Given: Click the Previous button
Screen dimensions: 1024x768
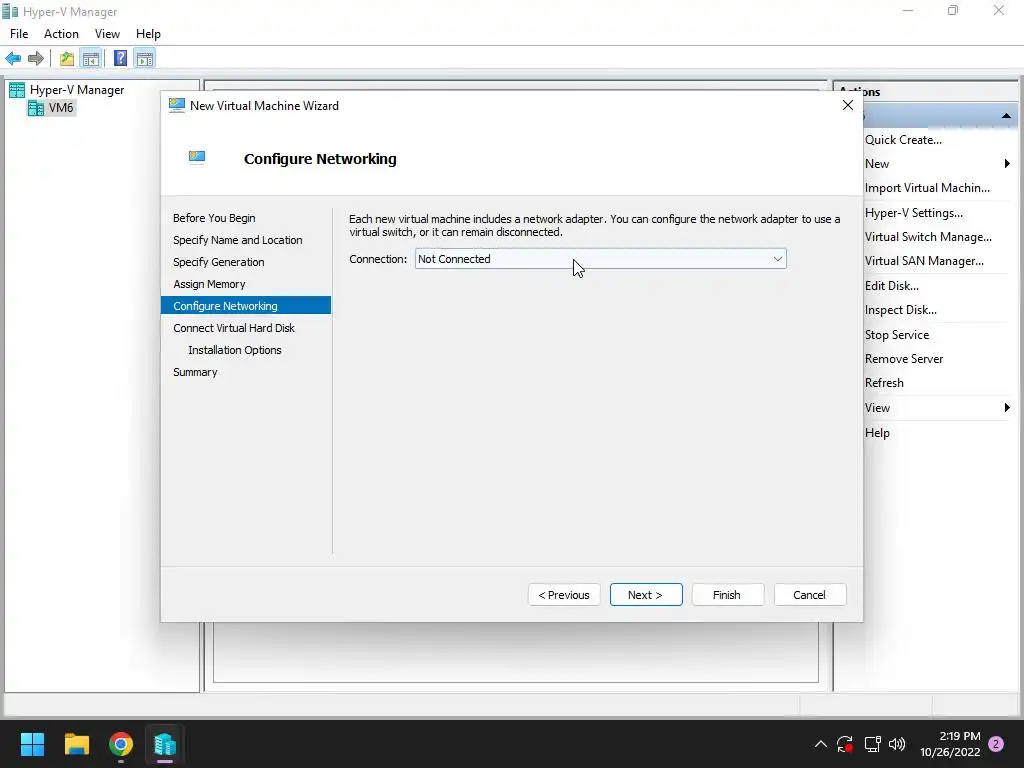Looking at the screenshot, I should (x=564, y=595).
